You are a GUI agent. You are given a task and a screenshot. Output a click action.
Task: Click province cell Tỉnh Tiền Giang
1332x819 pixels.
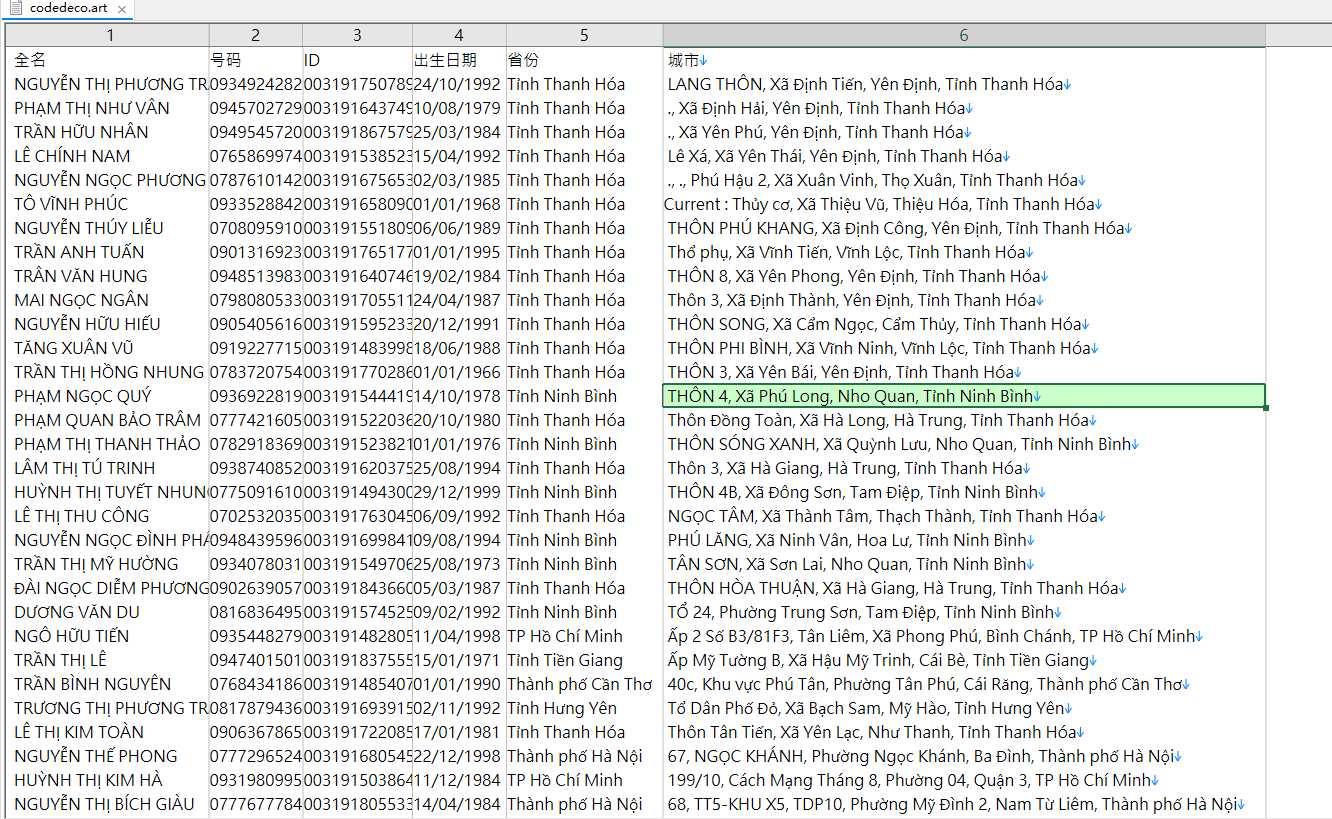point(565,660)
